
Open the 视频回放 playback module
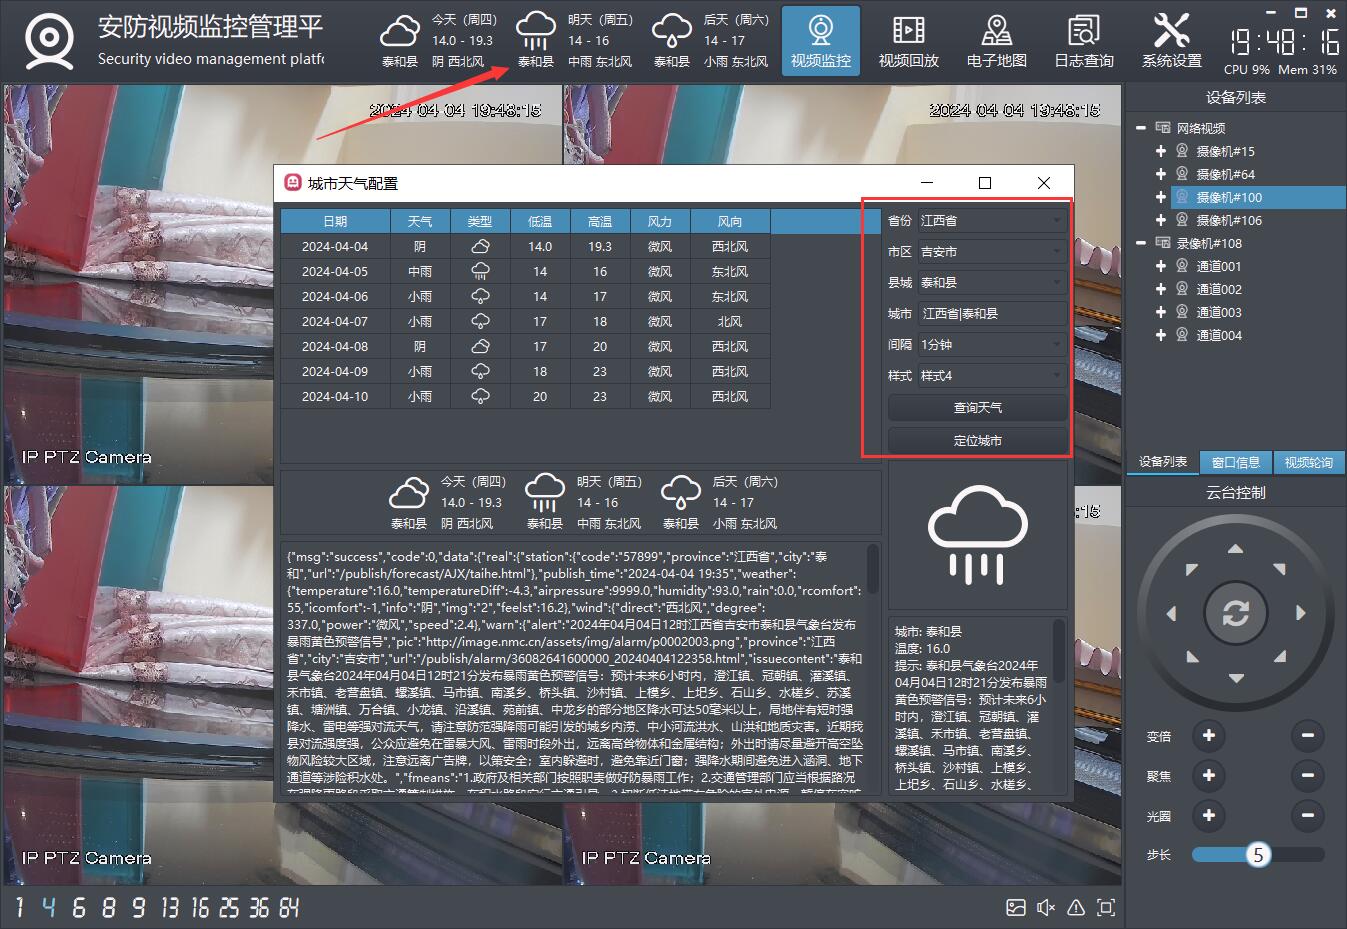click(908, 42)
